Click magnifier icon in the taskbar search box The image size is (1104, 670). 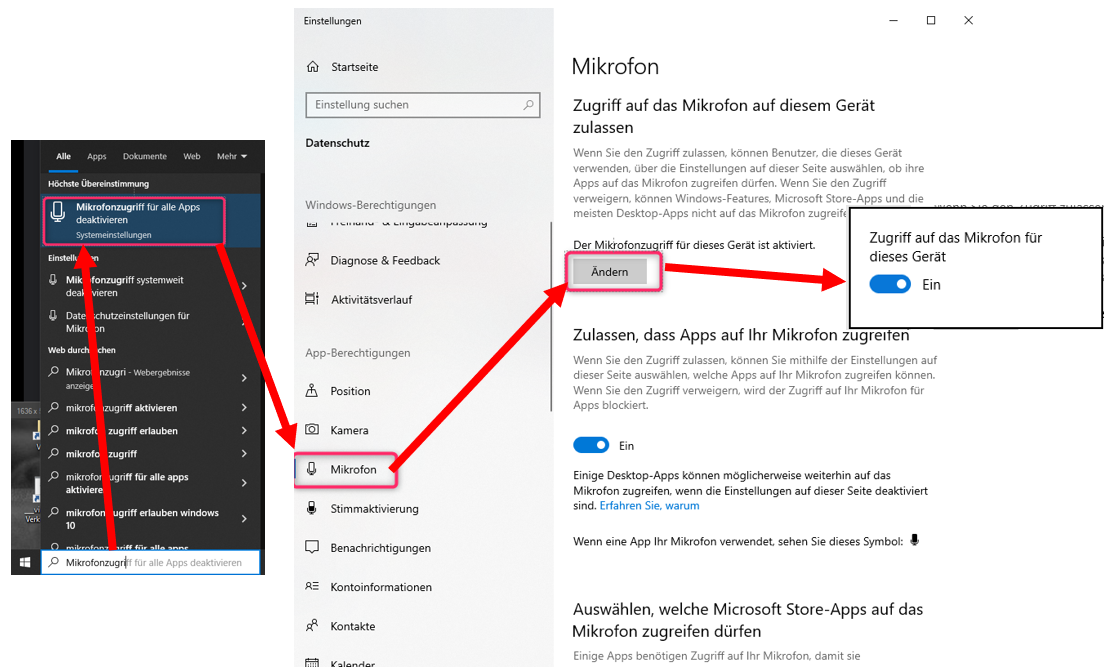tap(54, 562)
